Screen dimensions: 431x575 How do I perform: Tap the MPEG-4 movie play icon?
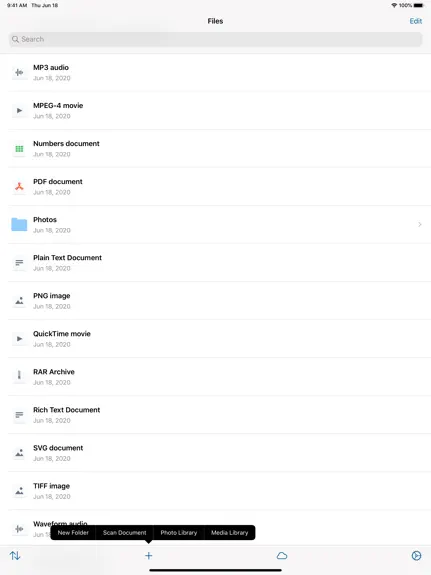tap(19, 110)
